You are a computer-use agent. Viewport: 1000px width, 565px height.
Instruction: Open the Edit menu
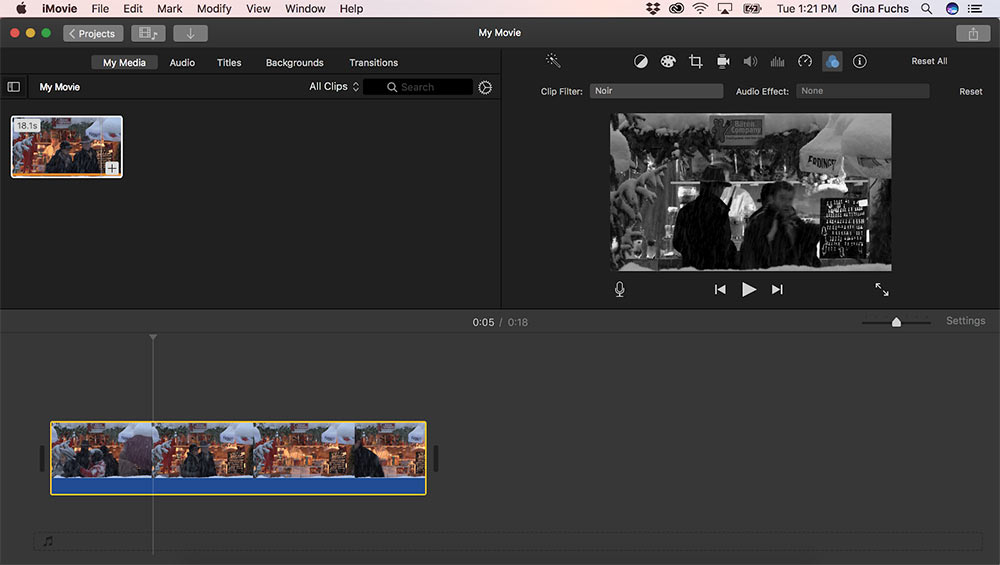pyautogui.click(x=133, y=9)
